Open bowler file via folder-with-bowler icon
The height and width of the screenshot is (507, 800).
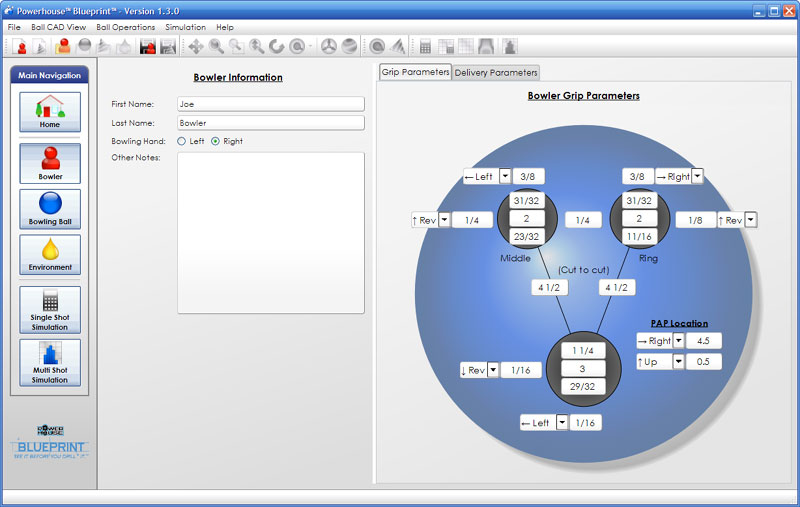[62, 46]
